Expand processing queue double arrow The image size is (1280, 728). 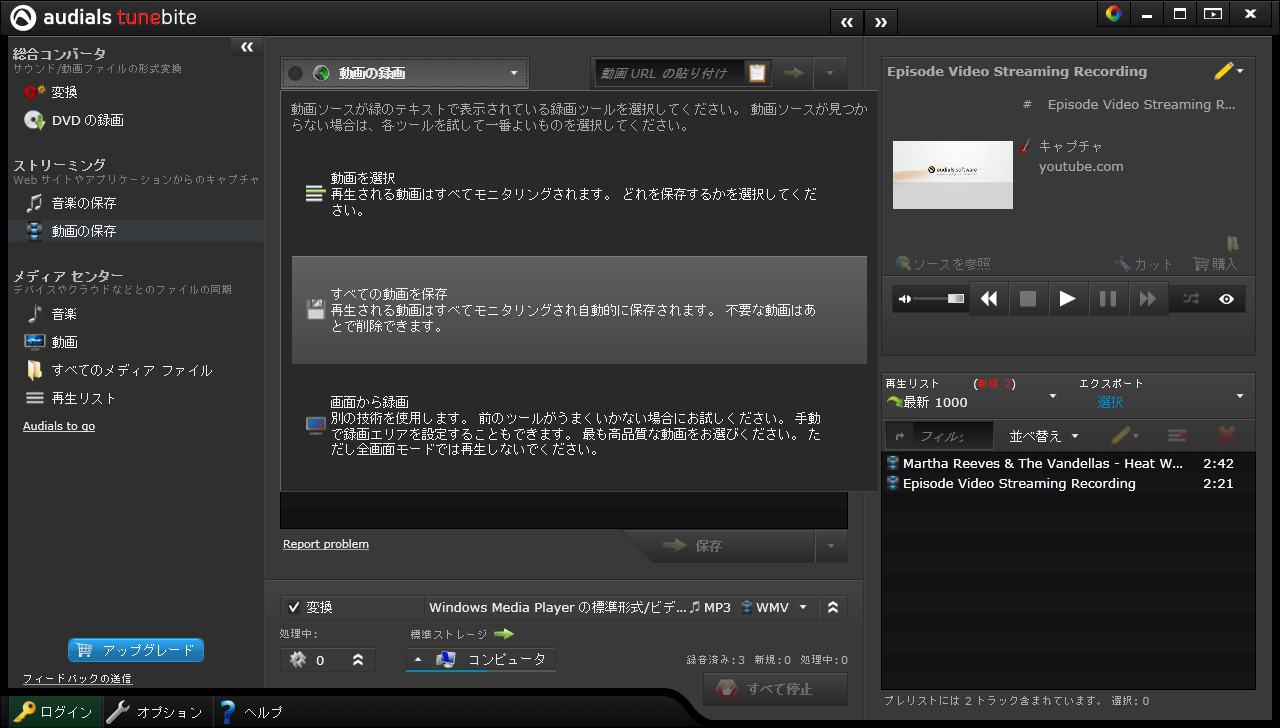(358, 660)
